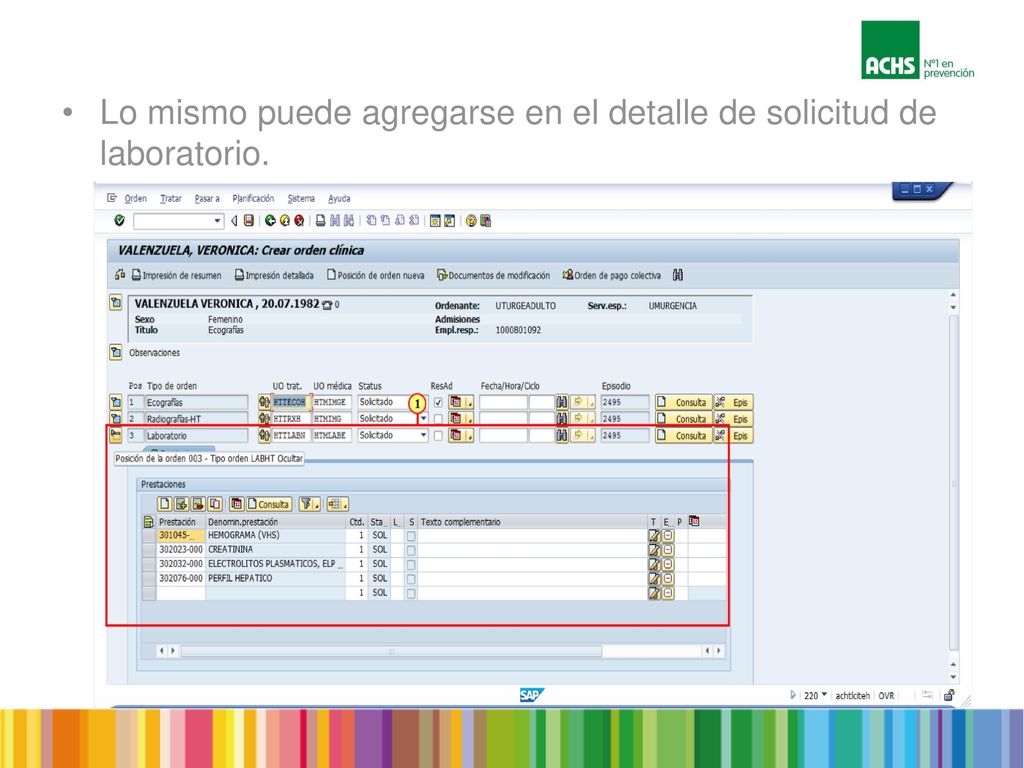Click the red document icon in Radiografías-HT row
The height and width of the screenshot is (768, 1024).
click(455, 418)
